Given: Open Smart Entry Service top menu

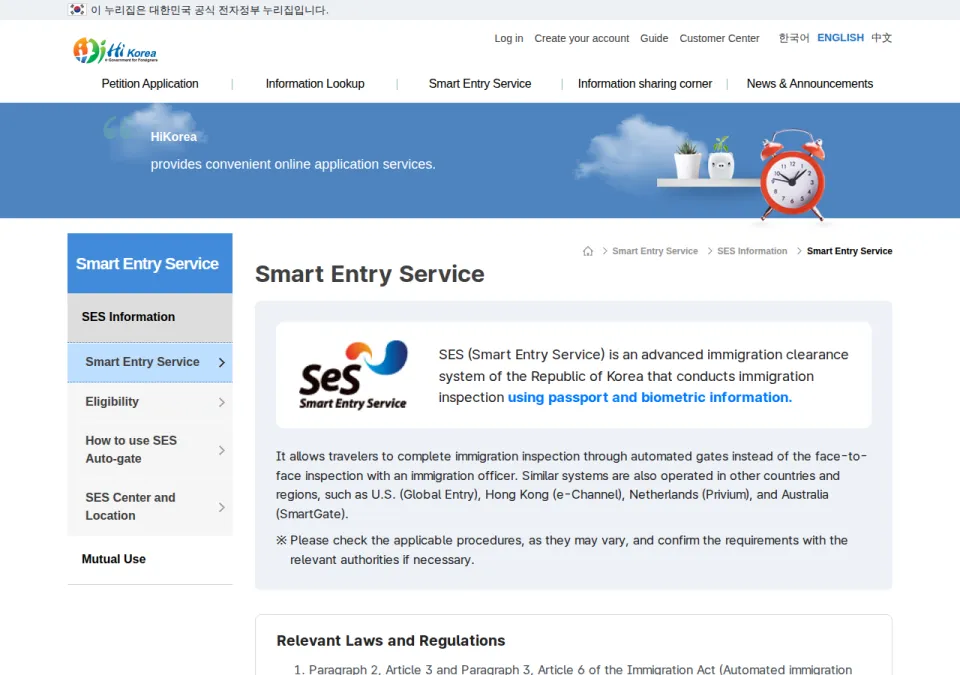Looking at the screenshot, I should point(480,83).
